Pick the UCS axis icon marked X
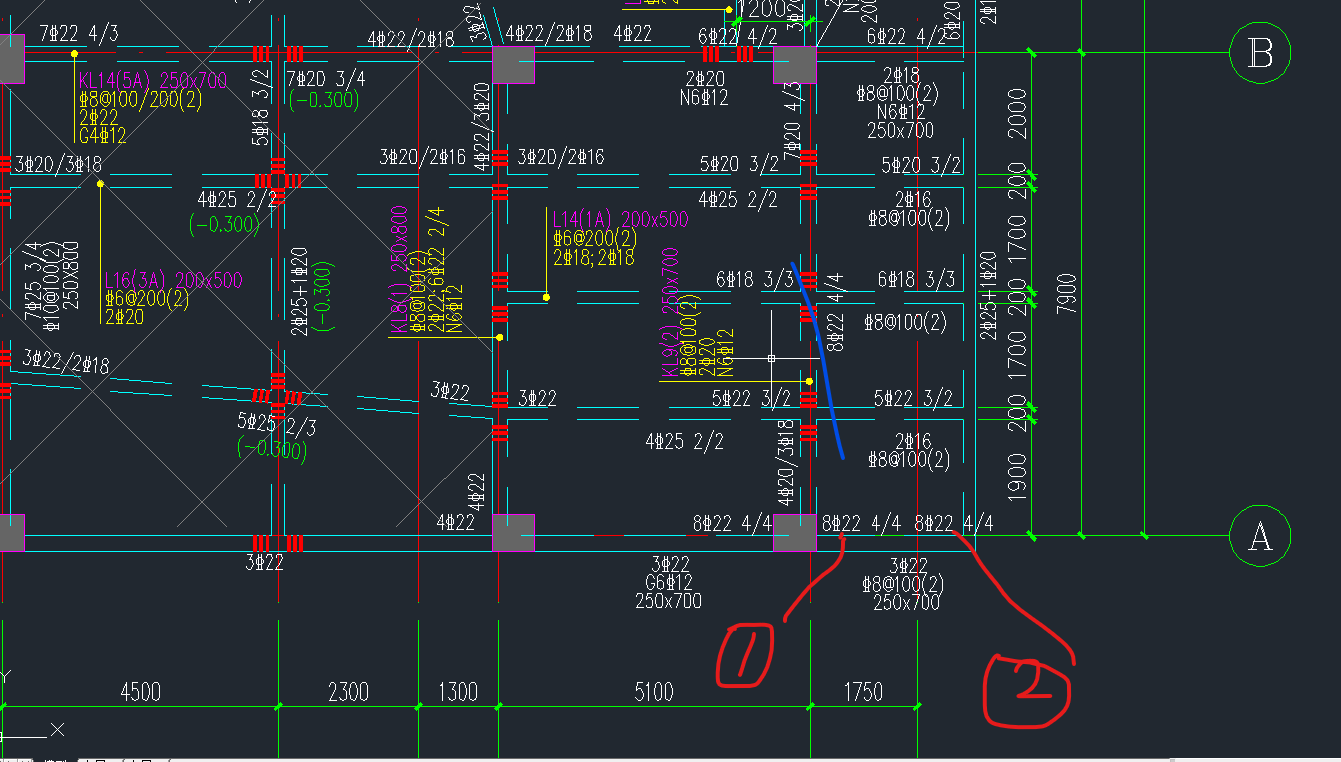 (58, 730)
